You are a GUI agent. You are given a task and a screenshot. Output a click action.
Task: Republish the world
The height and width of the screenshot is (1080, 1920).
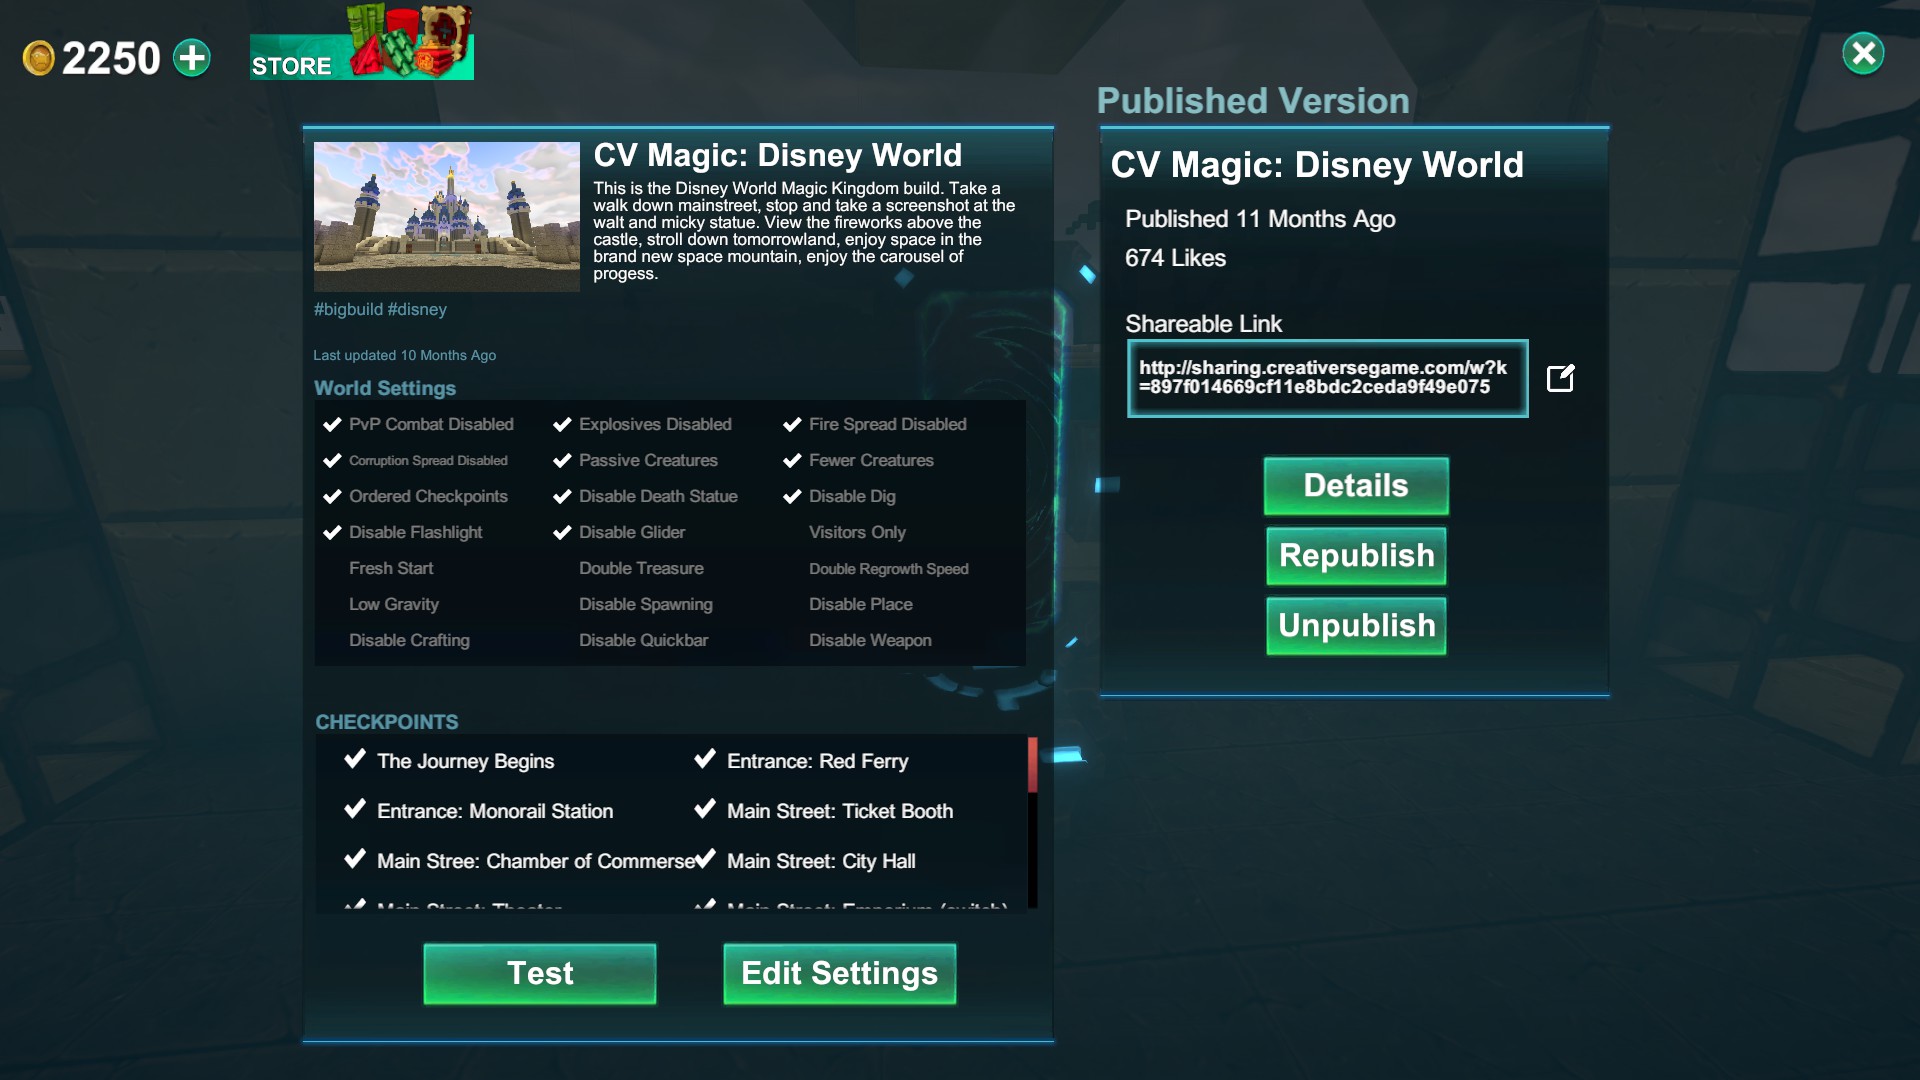point(1356,556)
